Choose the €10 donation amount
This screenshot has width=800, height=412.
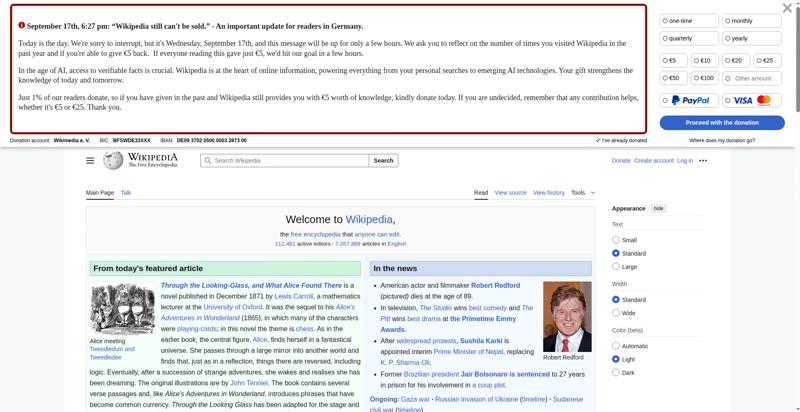705,60
